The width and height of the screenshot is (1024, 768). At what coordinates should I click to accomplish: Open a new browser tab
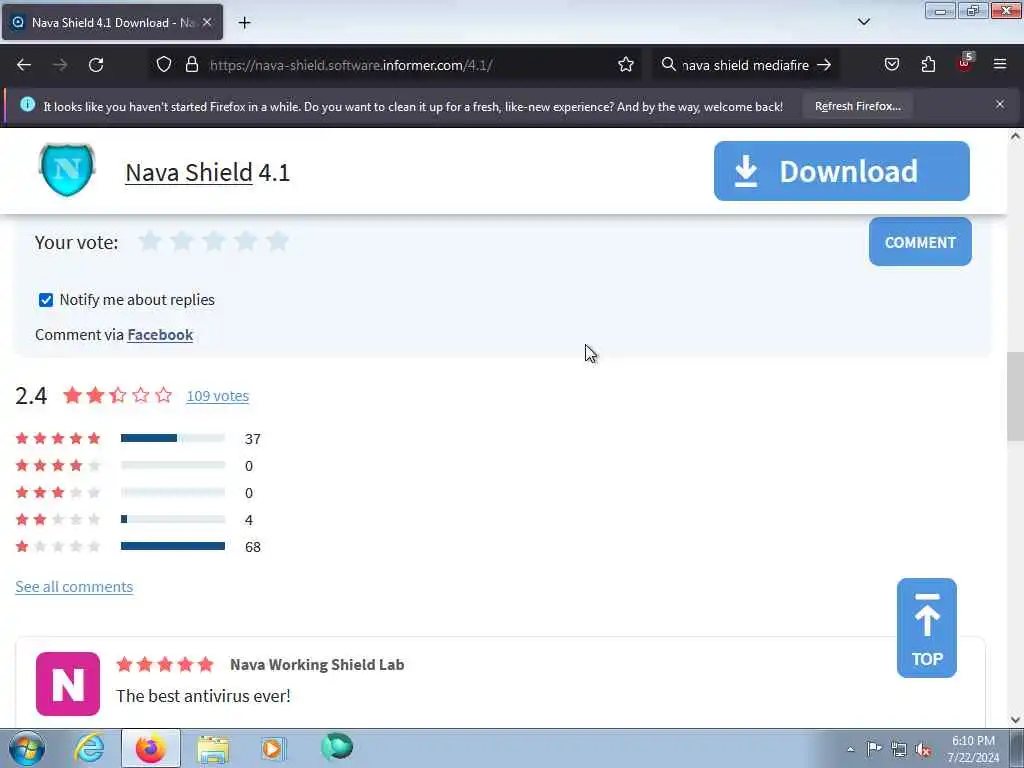[244, 23]
